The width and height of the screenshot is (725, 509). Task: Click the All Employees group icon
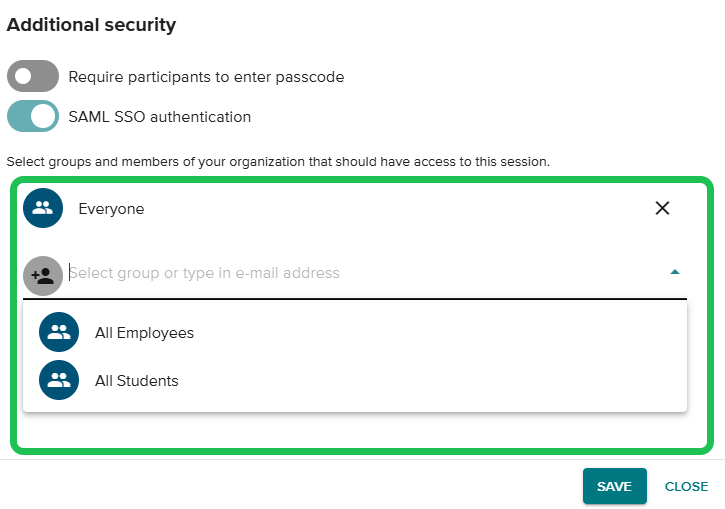[59, 333]
